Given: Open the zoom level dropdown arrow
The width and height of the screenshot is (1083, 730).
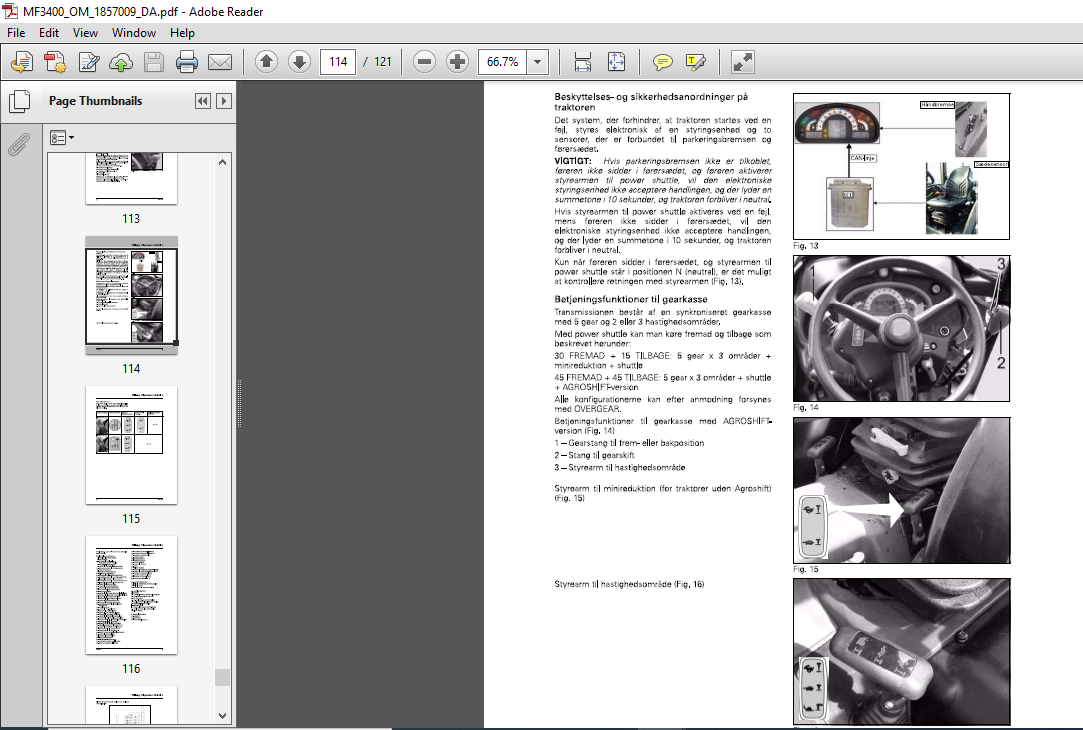Looking at the screenshot, I should pos(537,61).
